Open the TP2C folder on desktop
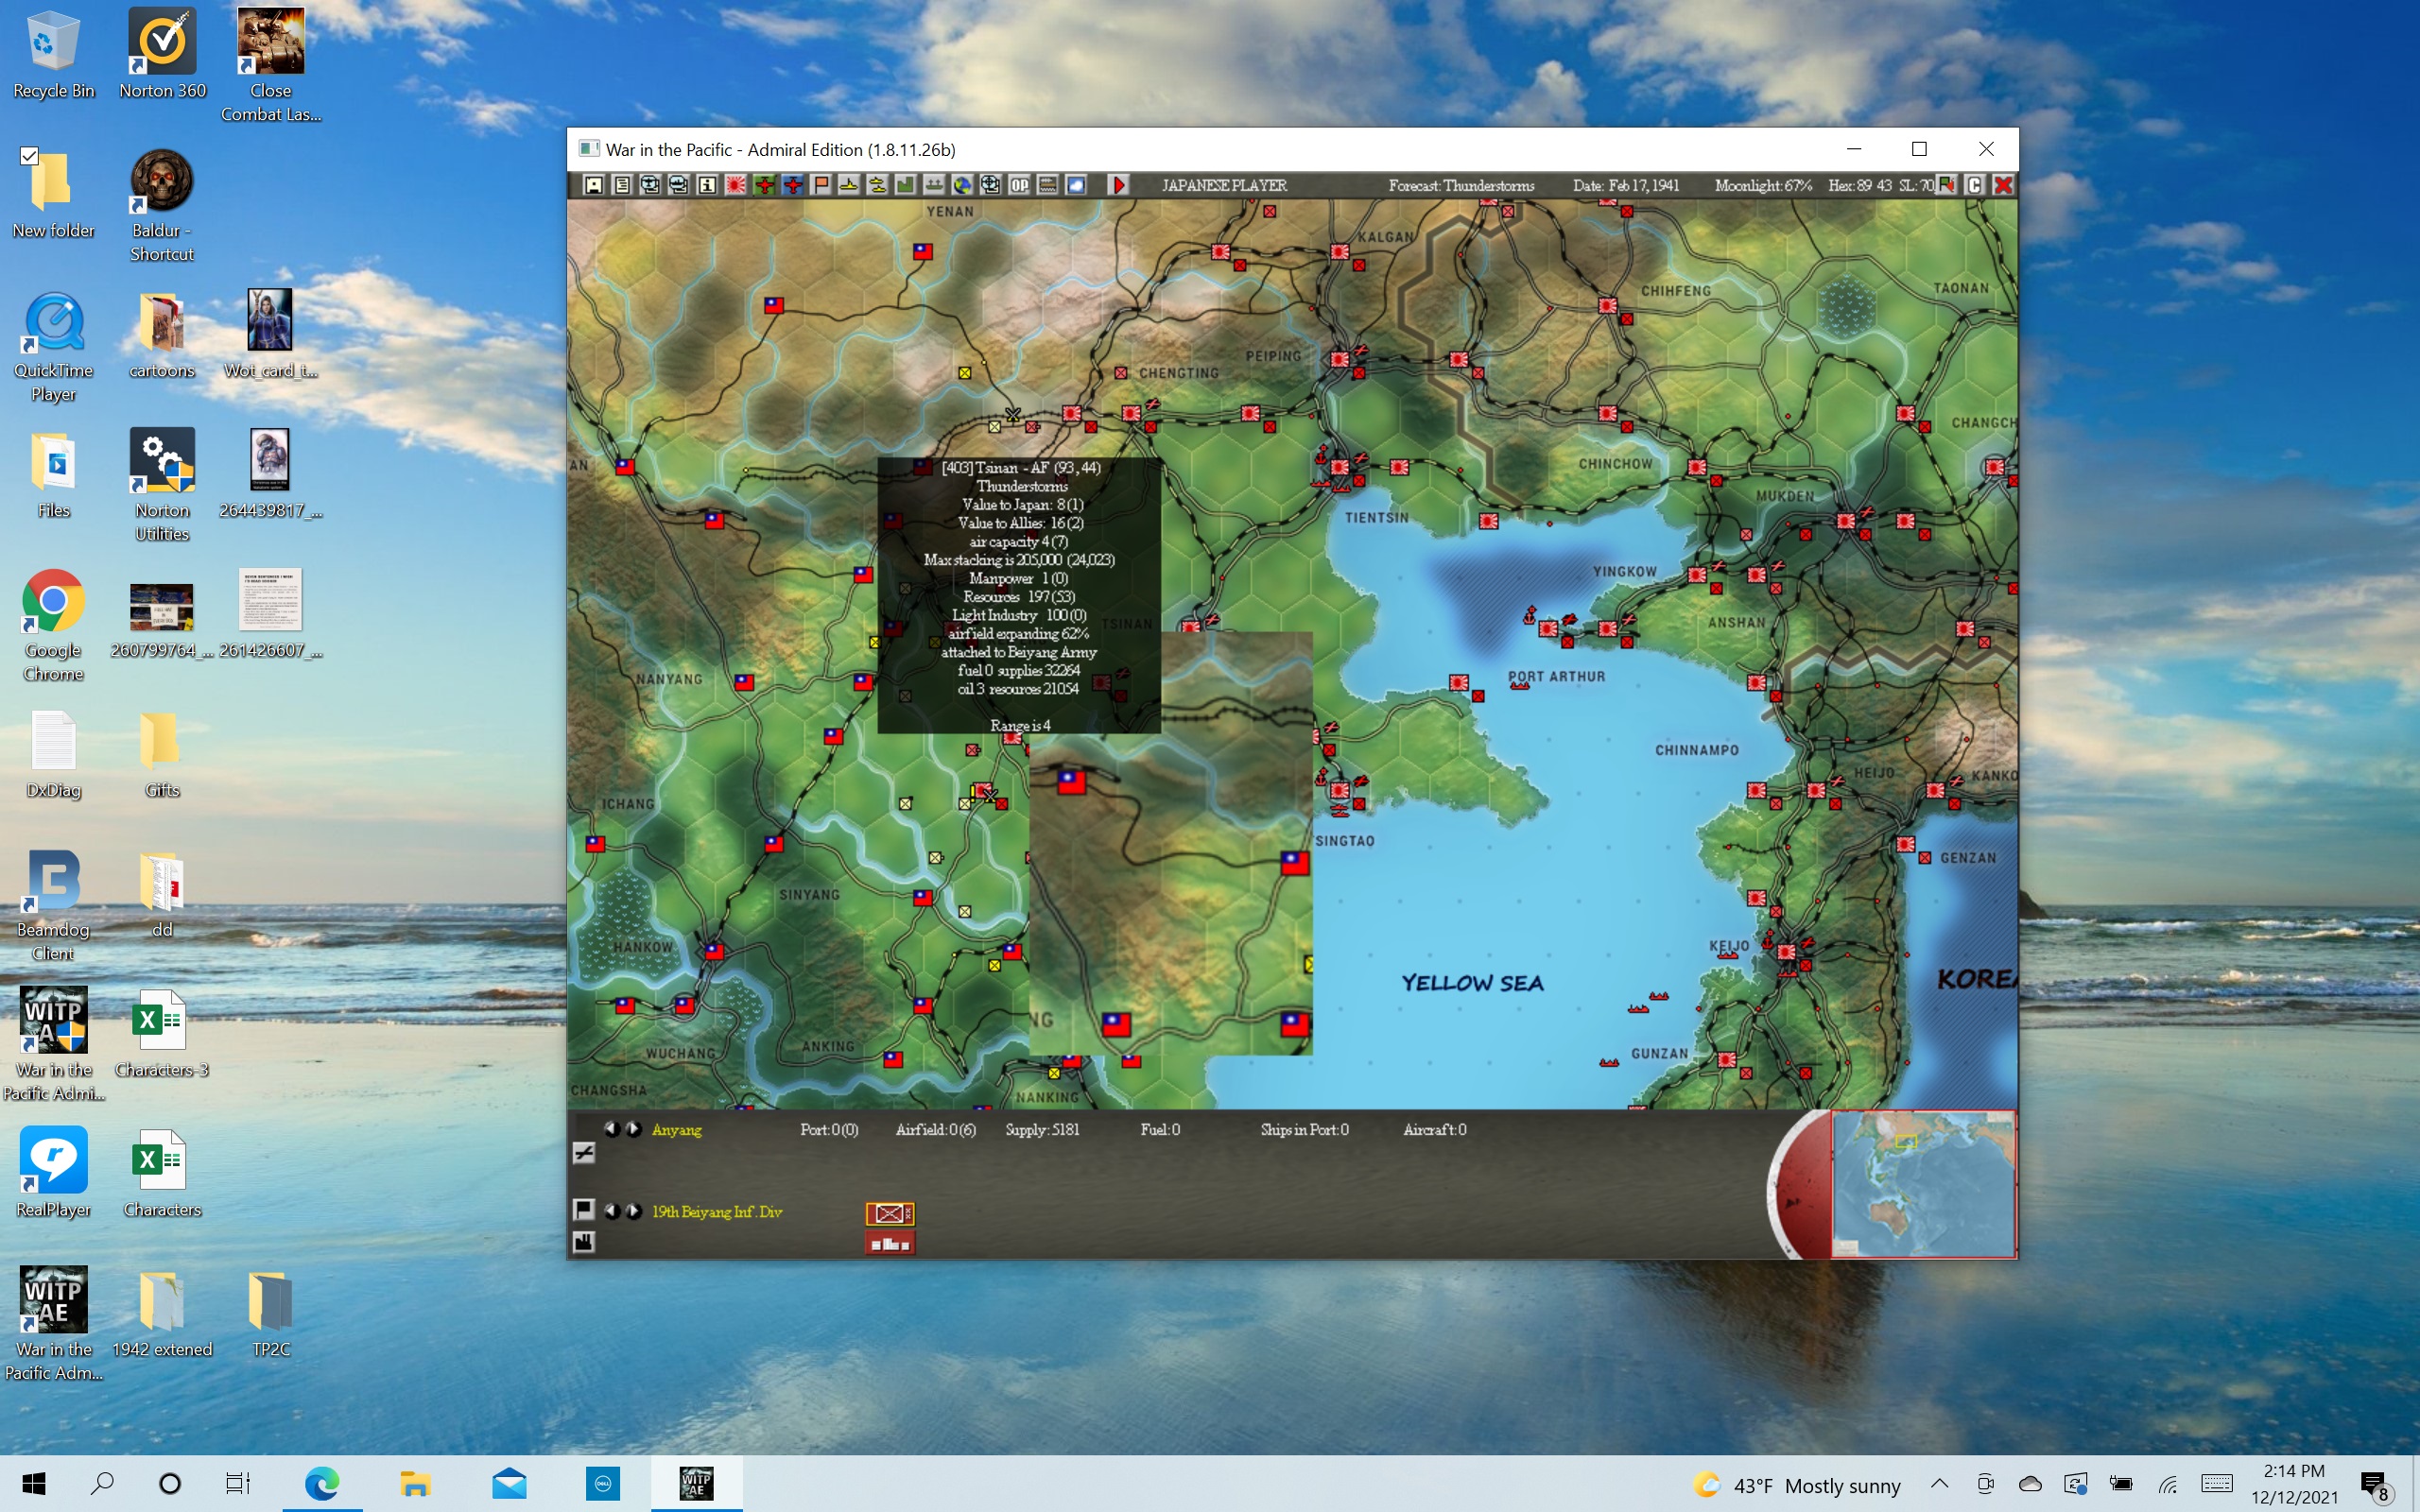The image size is (2420, 1512). point(270,1313)
